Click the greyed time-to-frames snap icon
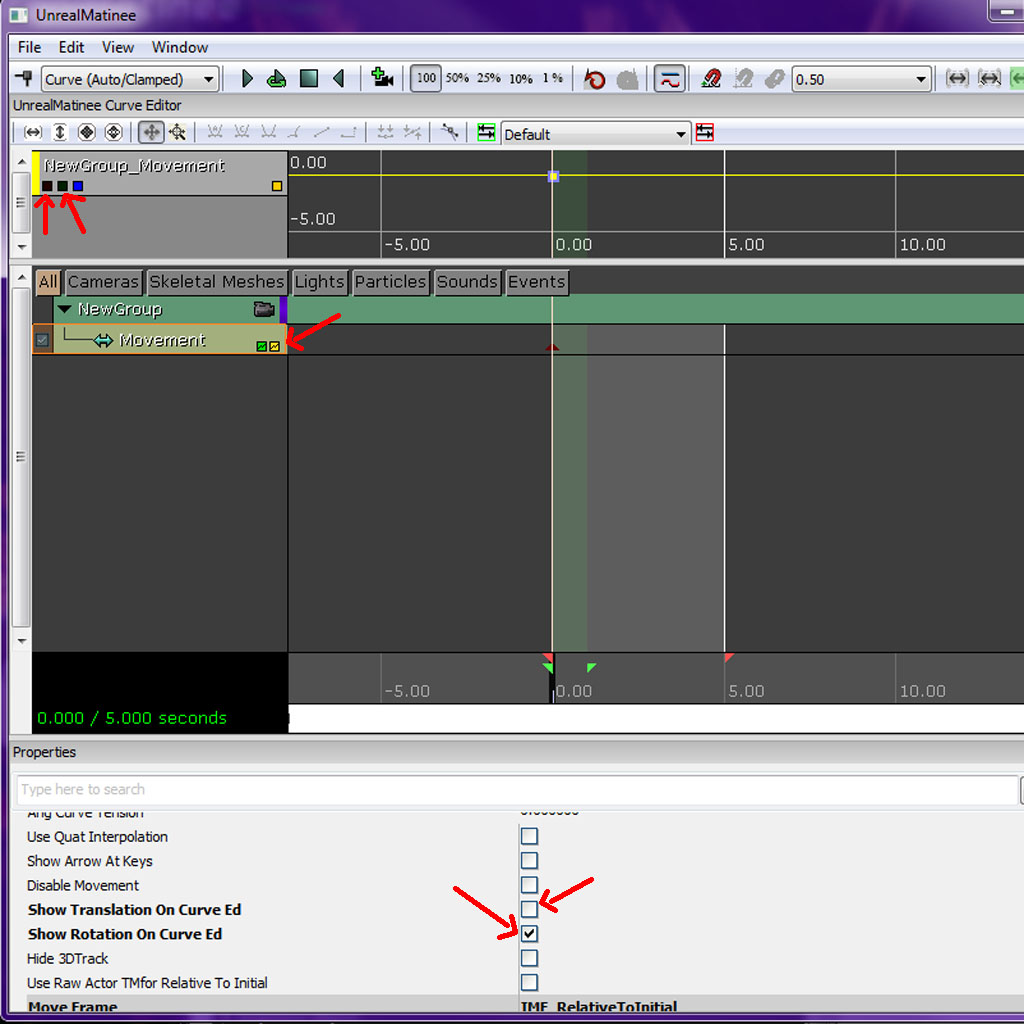This screenshot has height=1024, width=1024. [743, 79]
